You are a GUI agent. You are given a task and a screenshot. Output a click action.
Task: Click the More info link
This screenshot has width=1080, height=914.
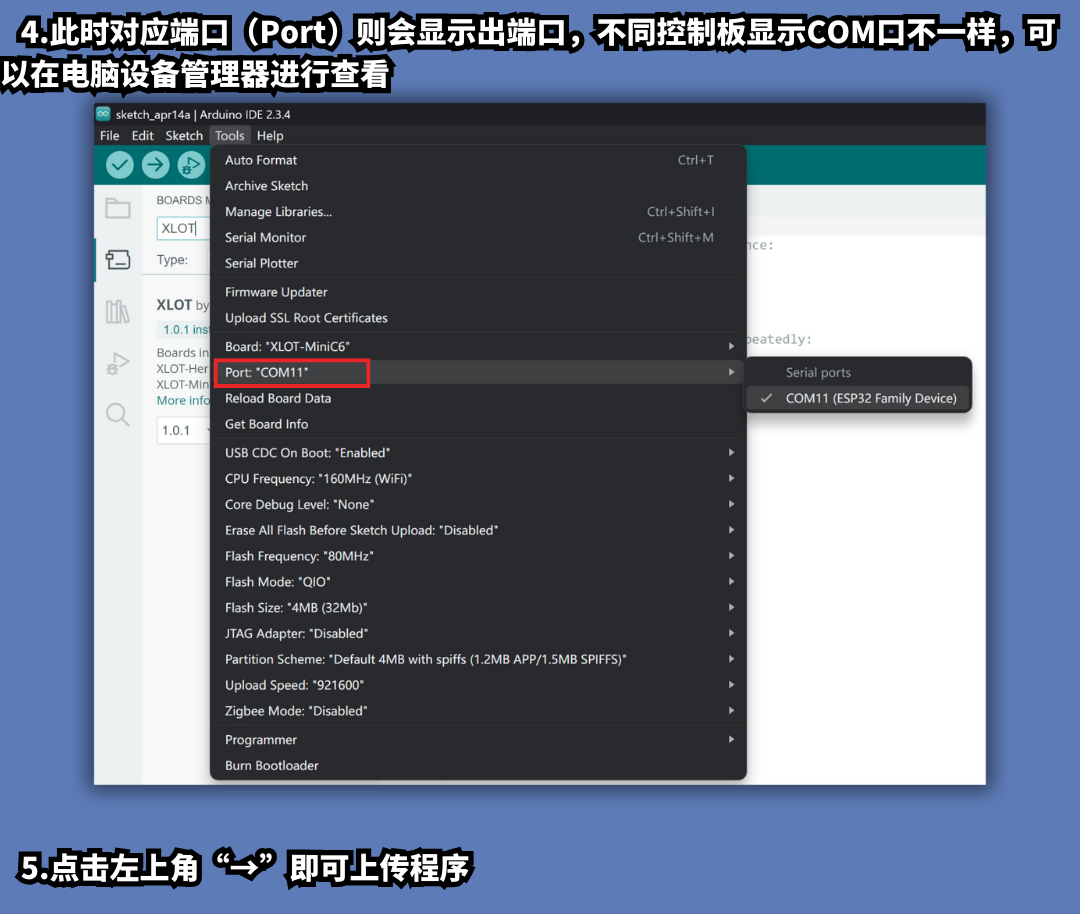(183, 401)
